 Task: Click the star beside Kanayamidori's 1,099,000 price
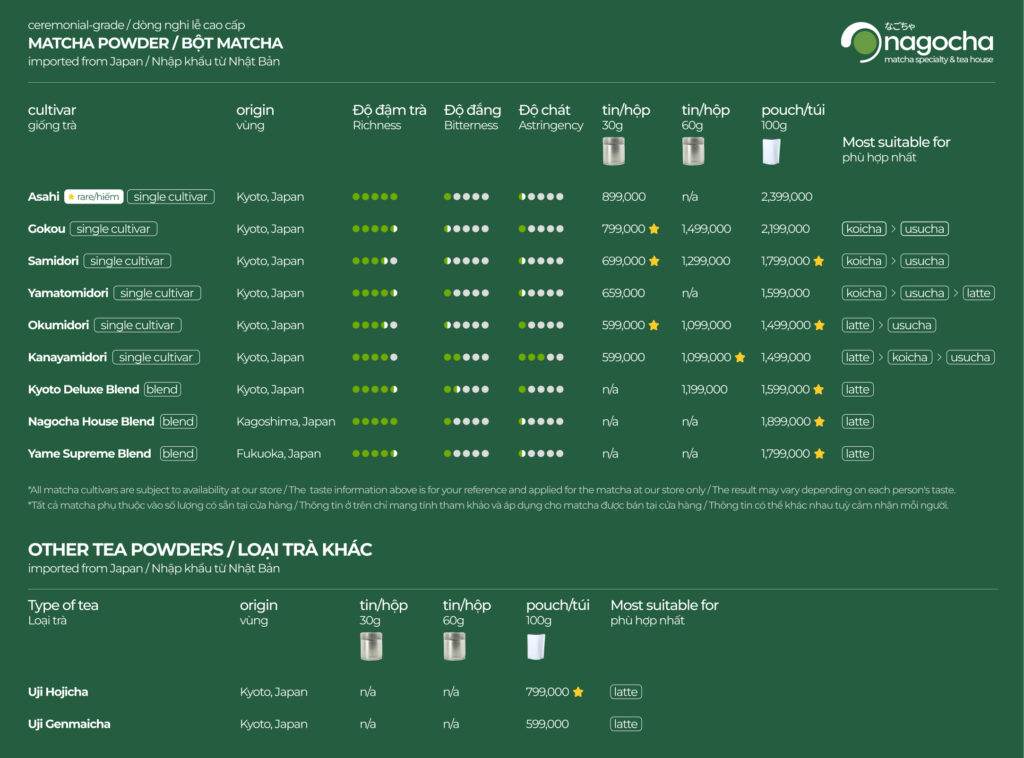(740, 357)
